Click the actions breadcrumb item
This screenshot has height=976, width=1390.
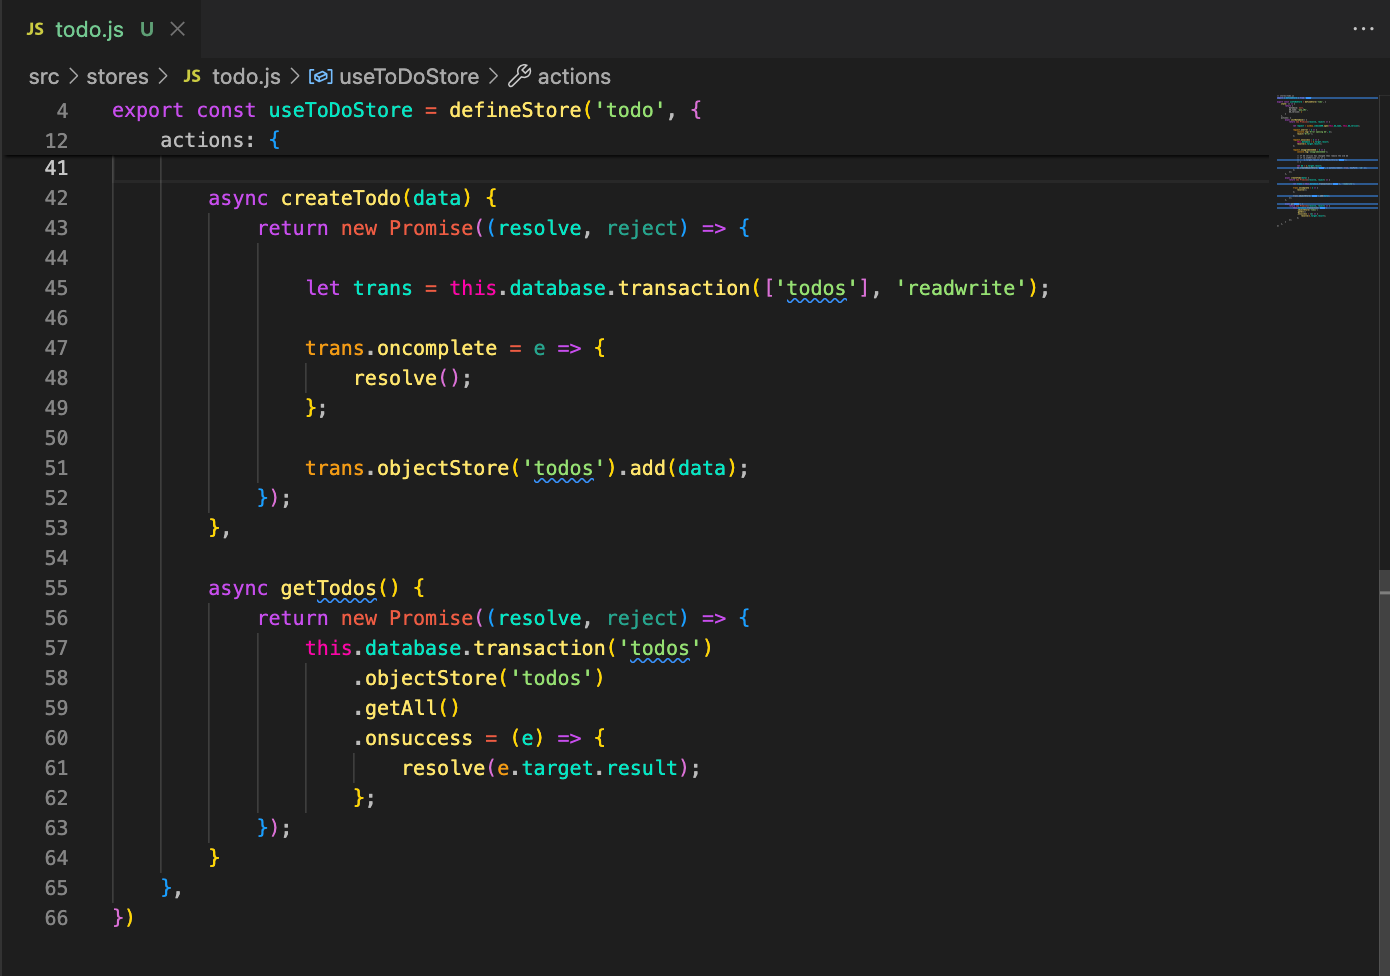[574, 76]
